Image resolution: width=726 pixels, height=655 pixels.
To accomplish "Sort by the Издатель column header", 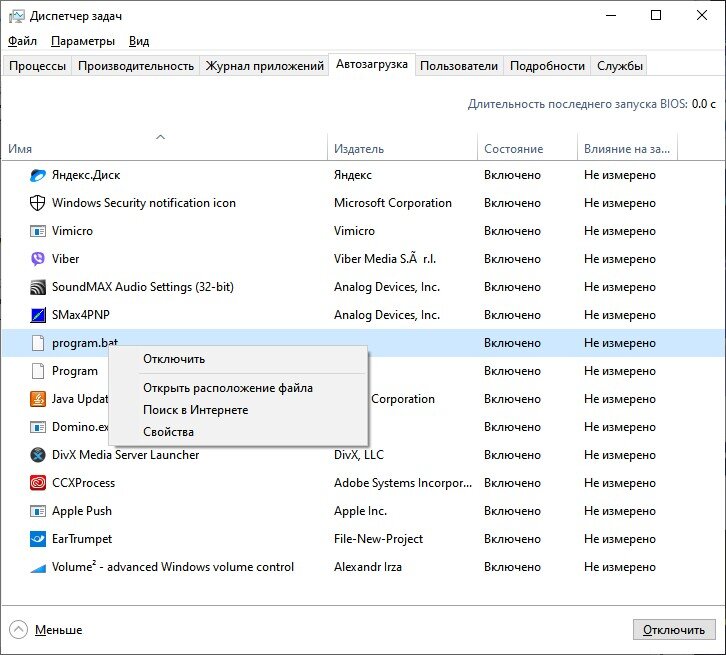I will [x=402, y=149].
